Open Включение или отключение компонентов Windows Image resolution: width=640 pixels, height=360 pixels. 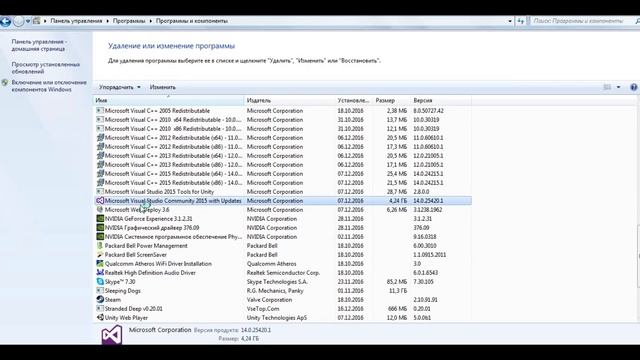click(49, 86)
